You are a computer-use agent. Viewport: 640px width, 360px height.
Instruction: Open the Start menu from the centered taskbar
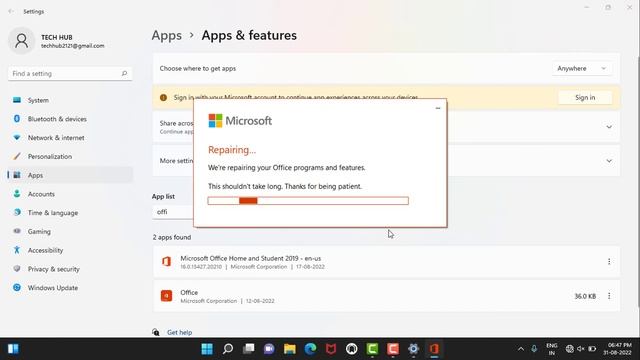[x=207, y=349]
